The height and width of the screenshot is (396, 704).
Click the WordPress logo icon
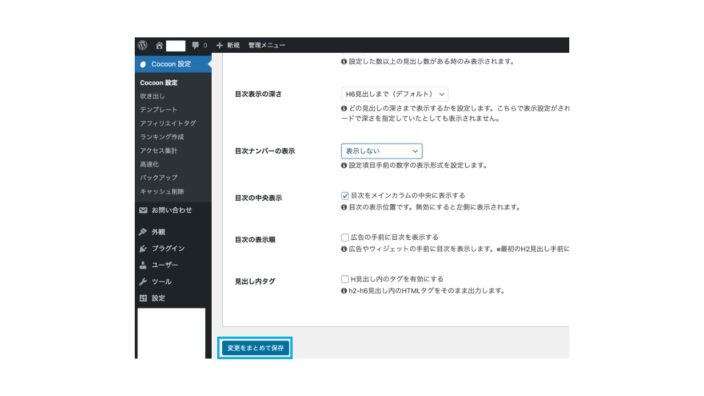coord(143,45)
